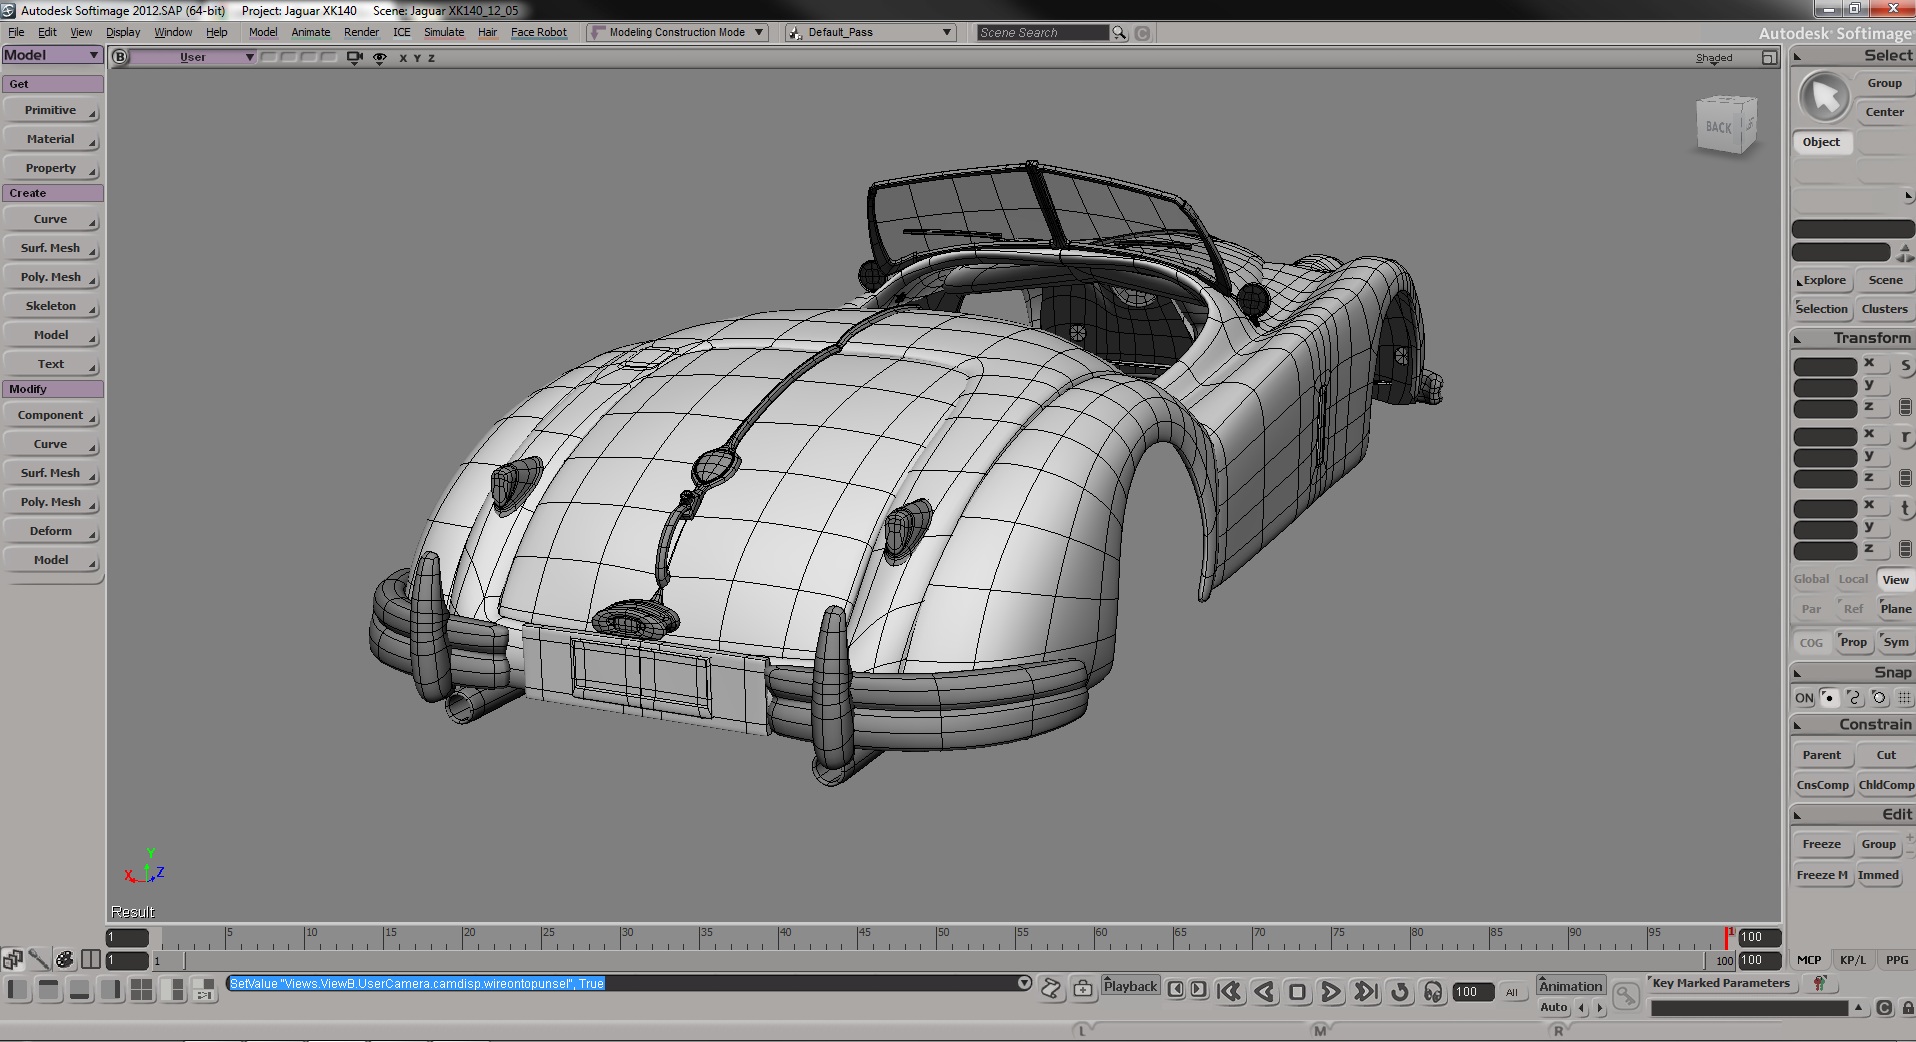Image resolution: width=1916 pixels, height=1042 pixels.
Task: Click the palette icon in the lower-left toolbar
Action: [64, 960]
